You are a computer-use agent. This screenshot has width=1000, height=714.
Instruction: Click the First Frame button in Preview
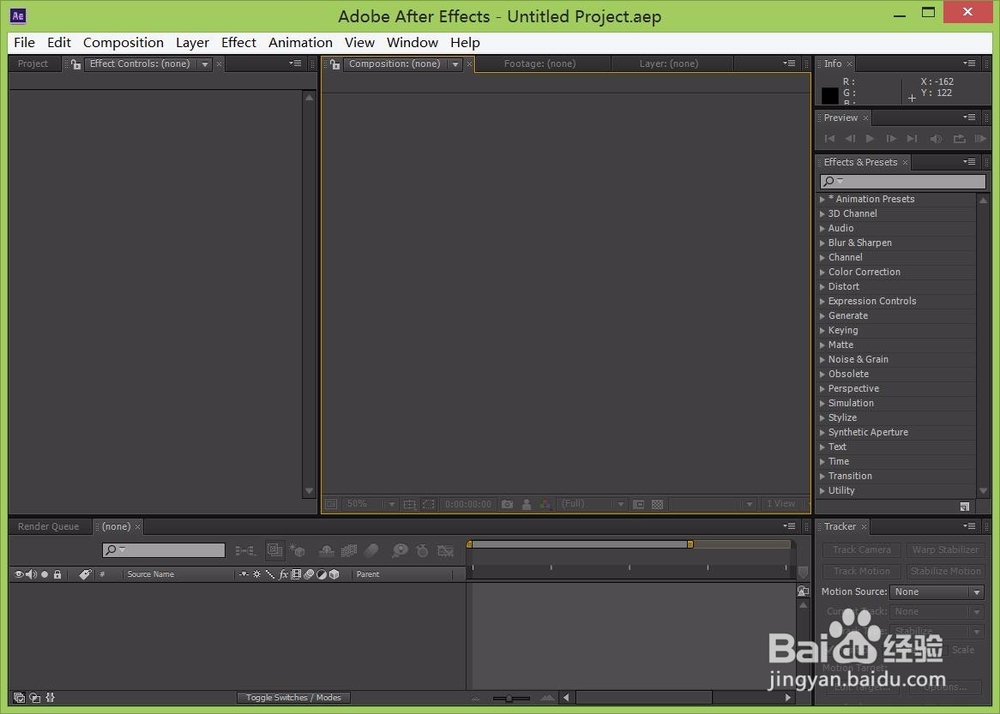pyautogui.click(x=829, y=138)
